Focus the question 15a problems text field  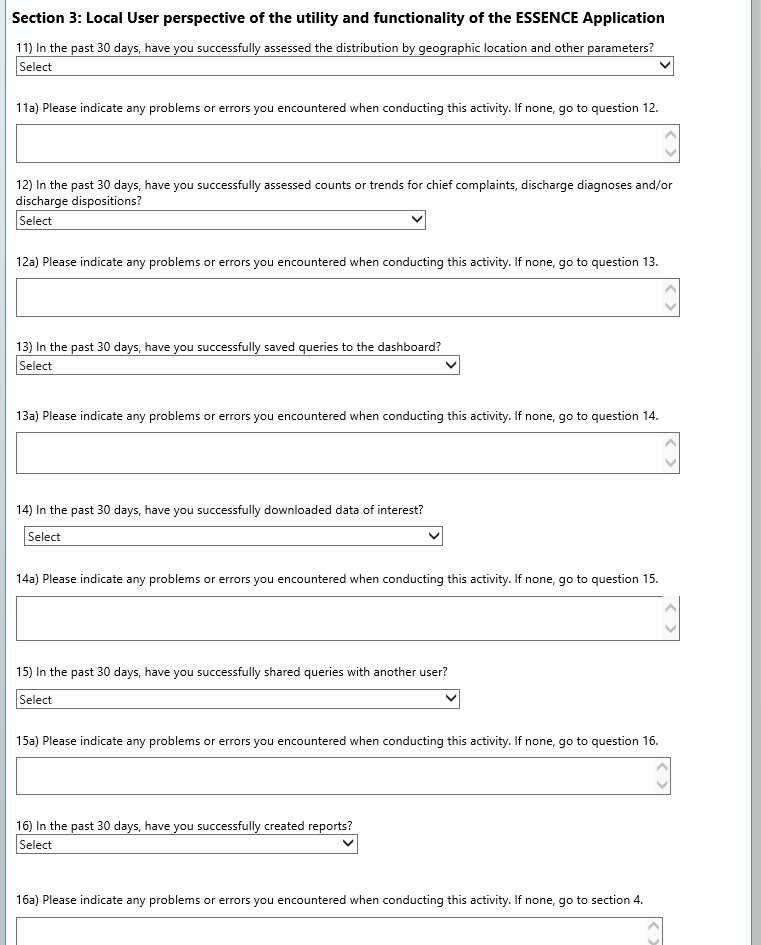[335, 776]
